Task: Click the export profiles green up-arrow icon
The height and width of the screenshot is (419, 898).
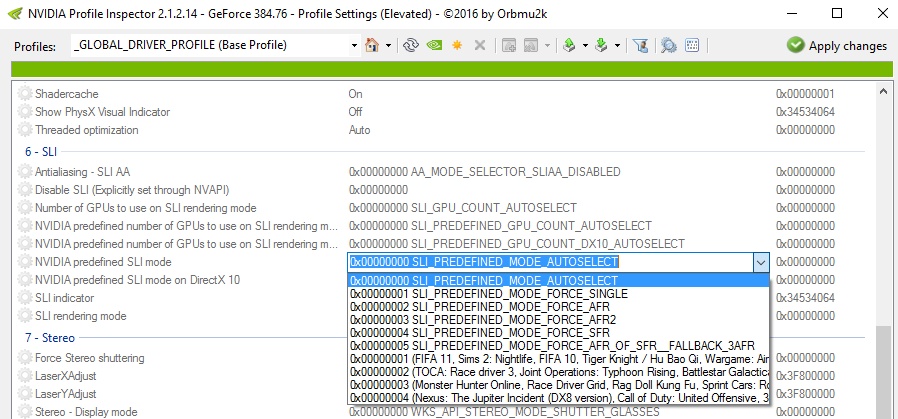Action: 569,45
